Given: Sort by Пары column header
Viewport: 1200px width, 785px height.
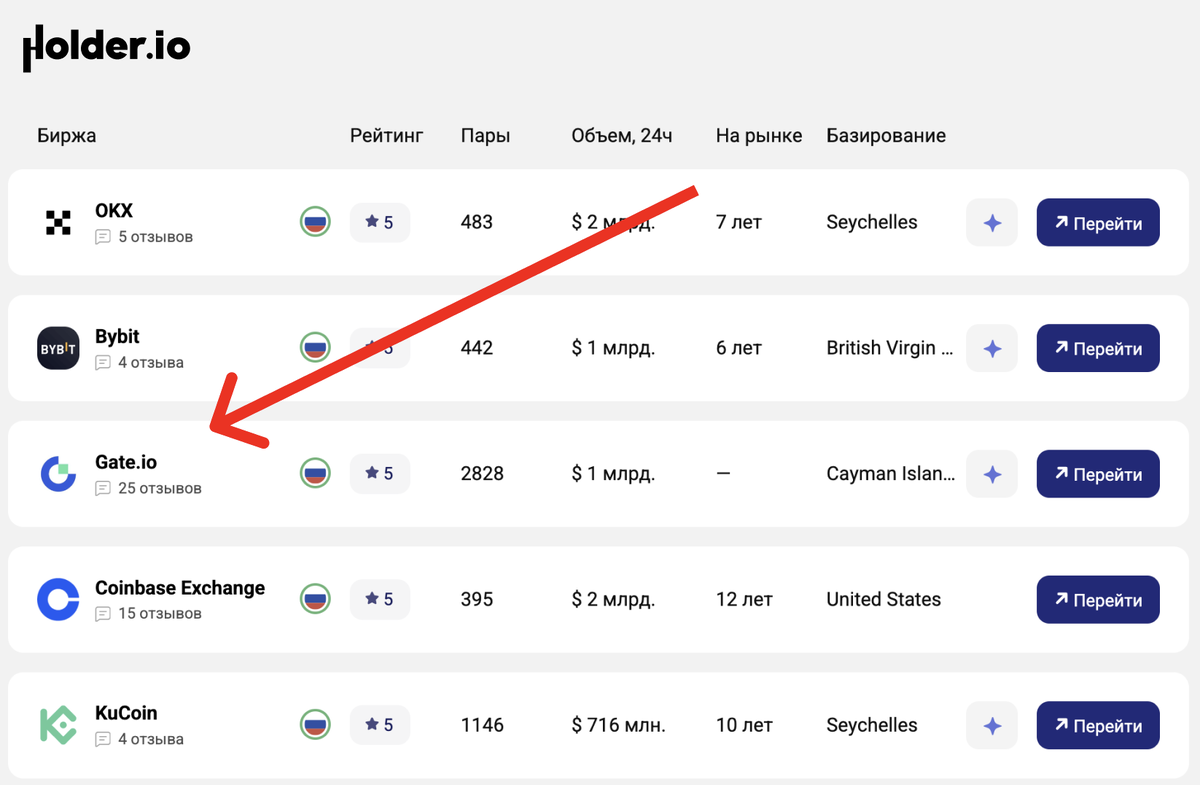Looking at the screenshot, I should click(x=486, y=136).
